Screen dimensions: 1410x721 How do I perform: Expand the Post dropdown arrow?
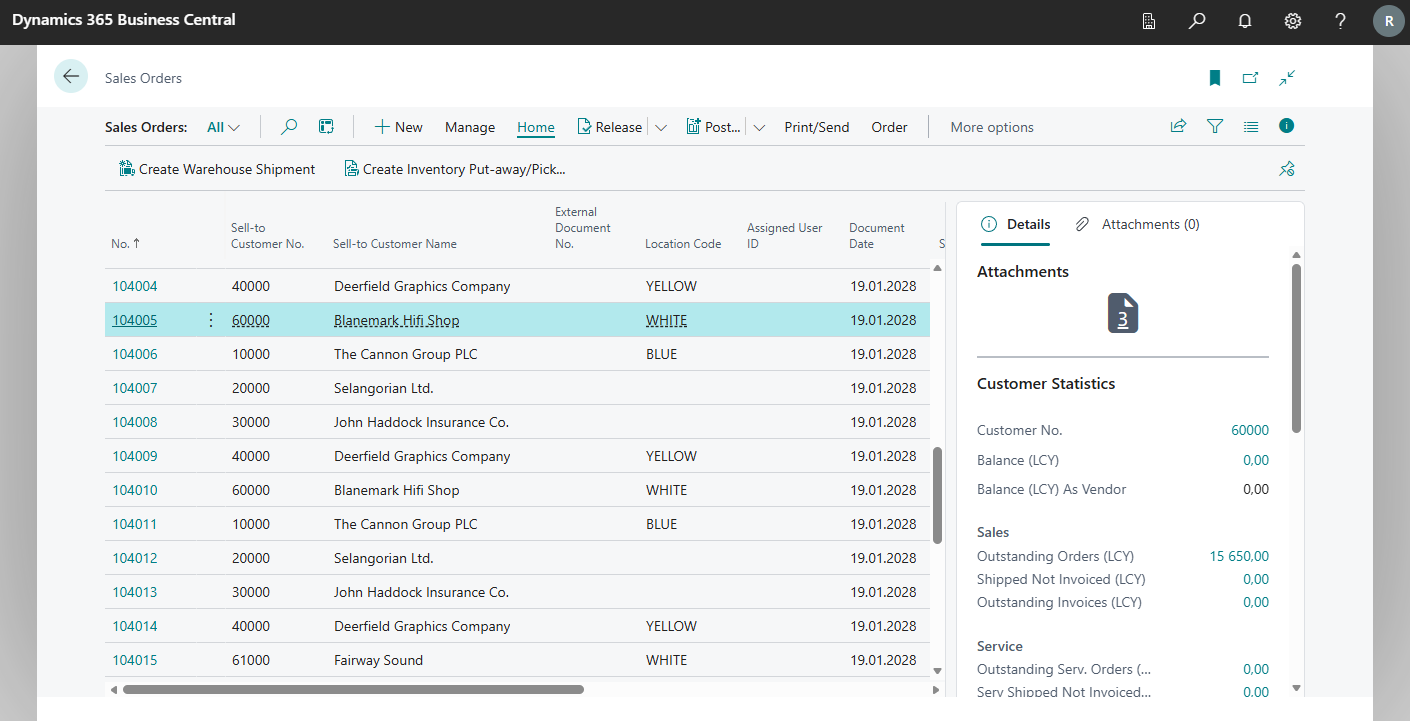click(x=759, y=127)
